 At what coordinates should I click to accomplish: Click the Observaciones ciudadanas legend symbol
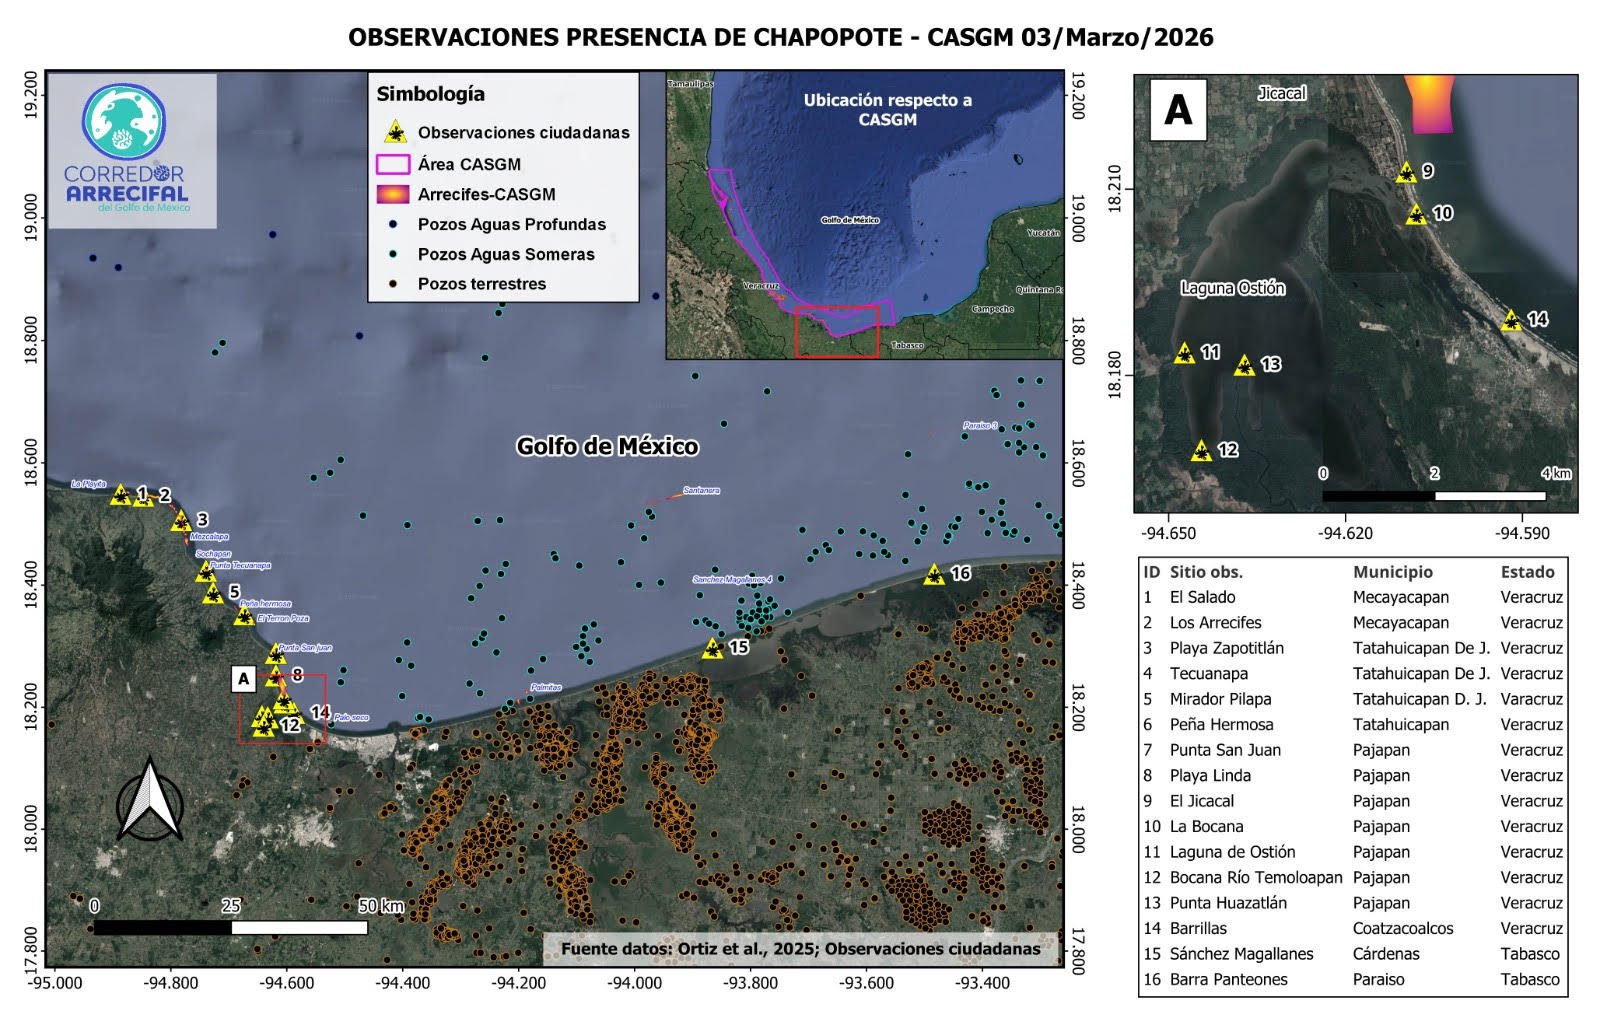(395, 133)
